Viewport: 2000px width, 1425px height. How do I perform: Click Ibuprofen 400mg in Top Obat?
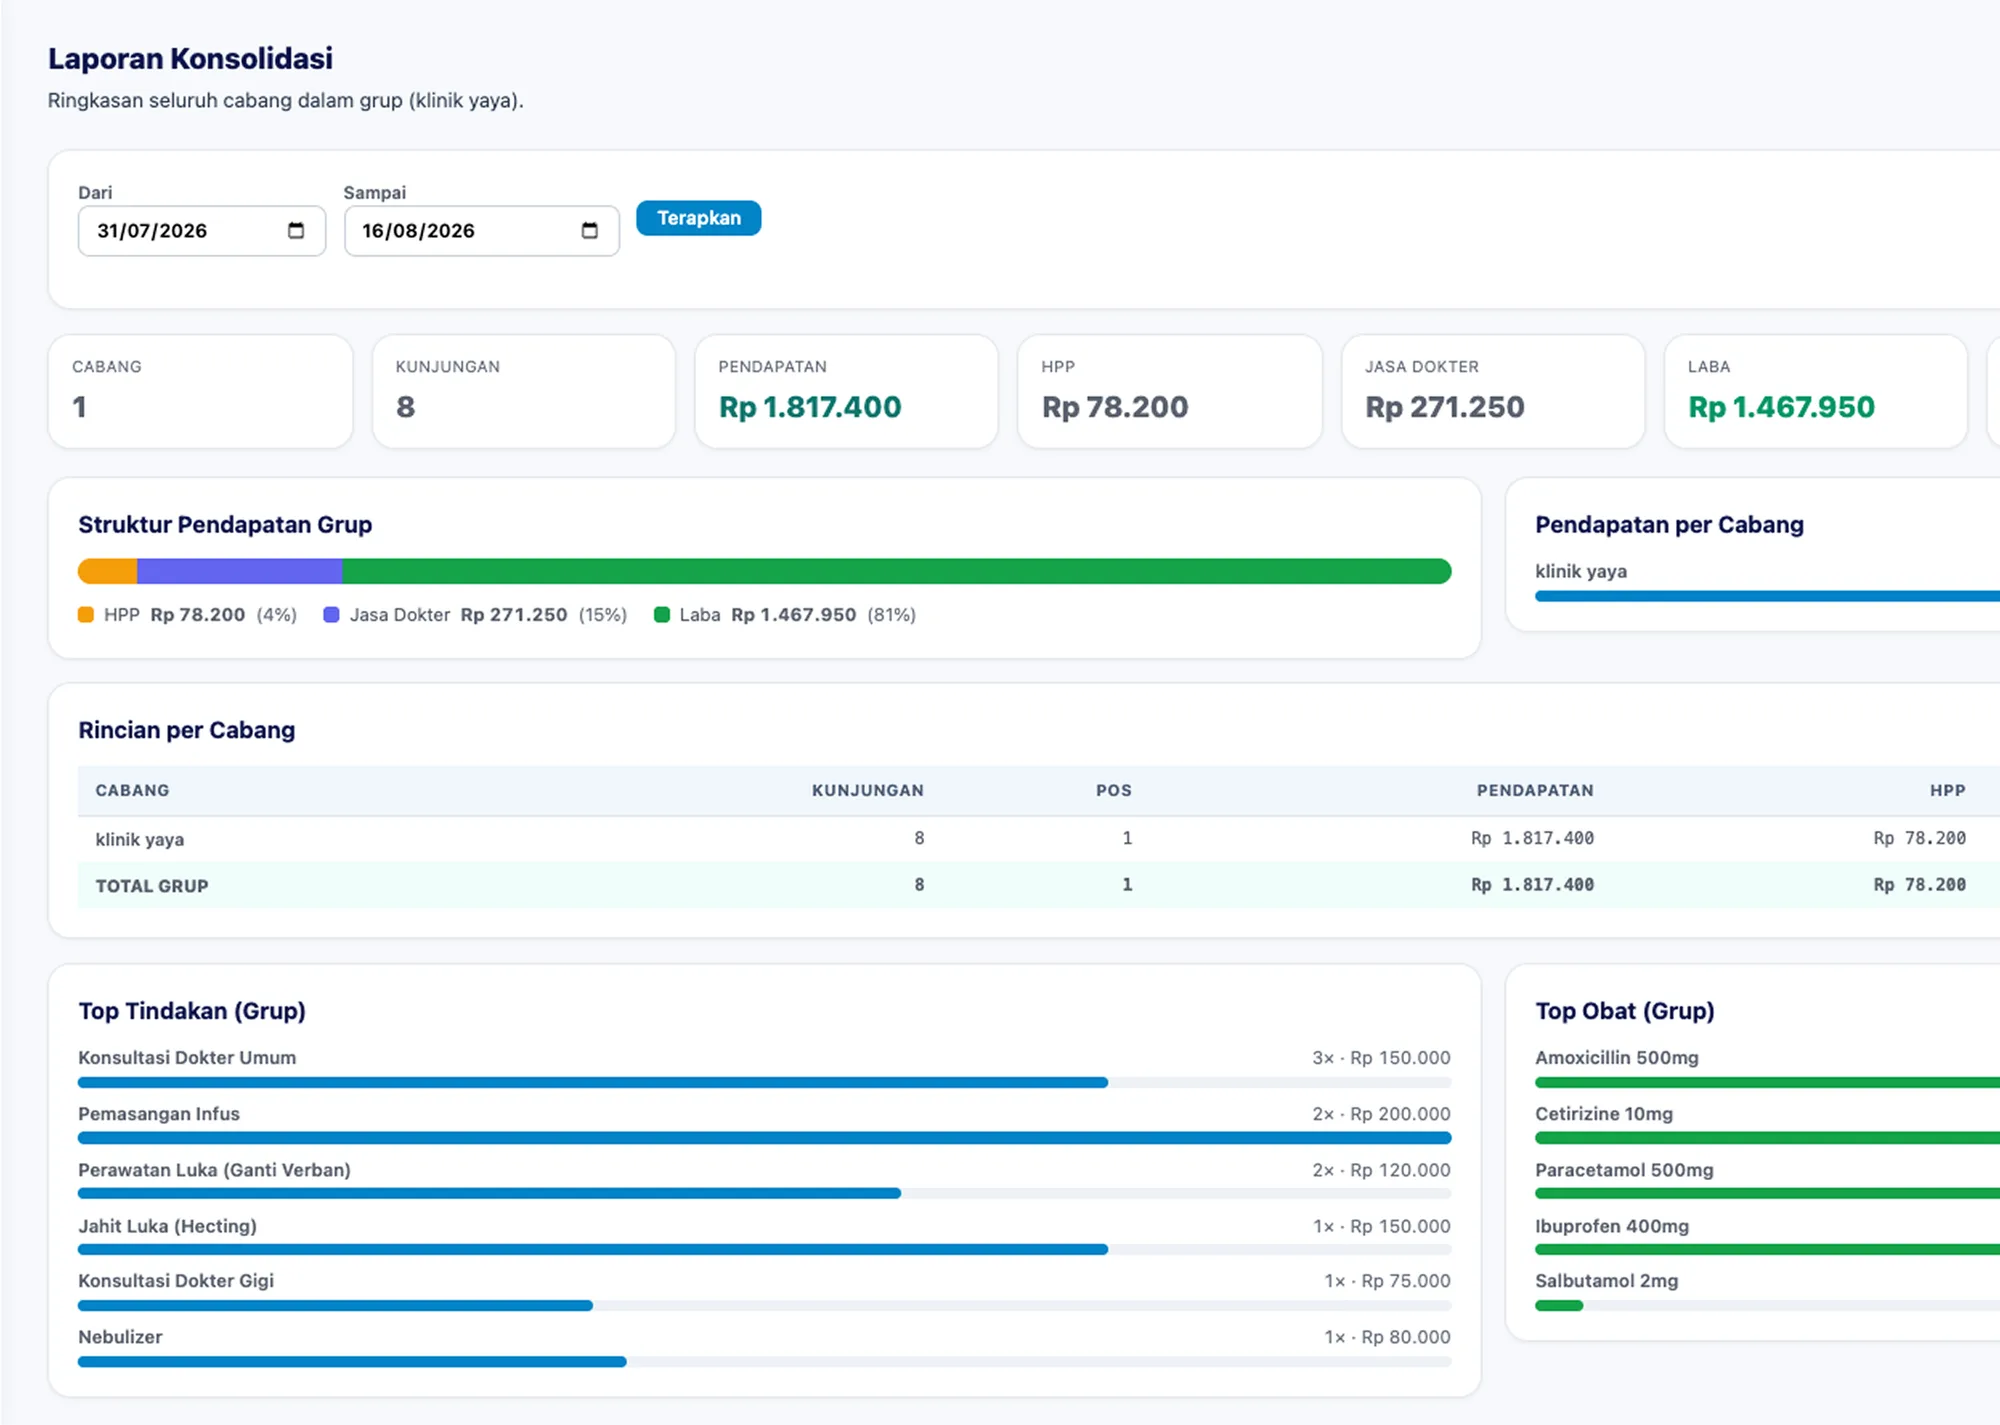click(x=1612, y=1226)
